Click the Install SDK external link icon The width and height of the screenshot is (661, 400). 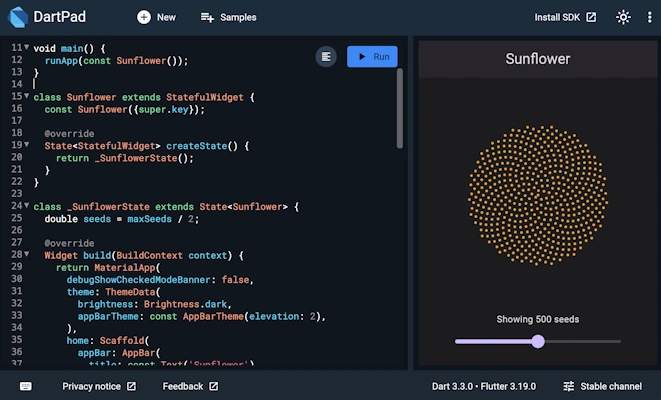(x=591, y=17)
